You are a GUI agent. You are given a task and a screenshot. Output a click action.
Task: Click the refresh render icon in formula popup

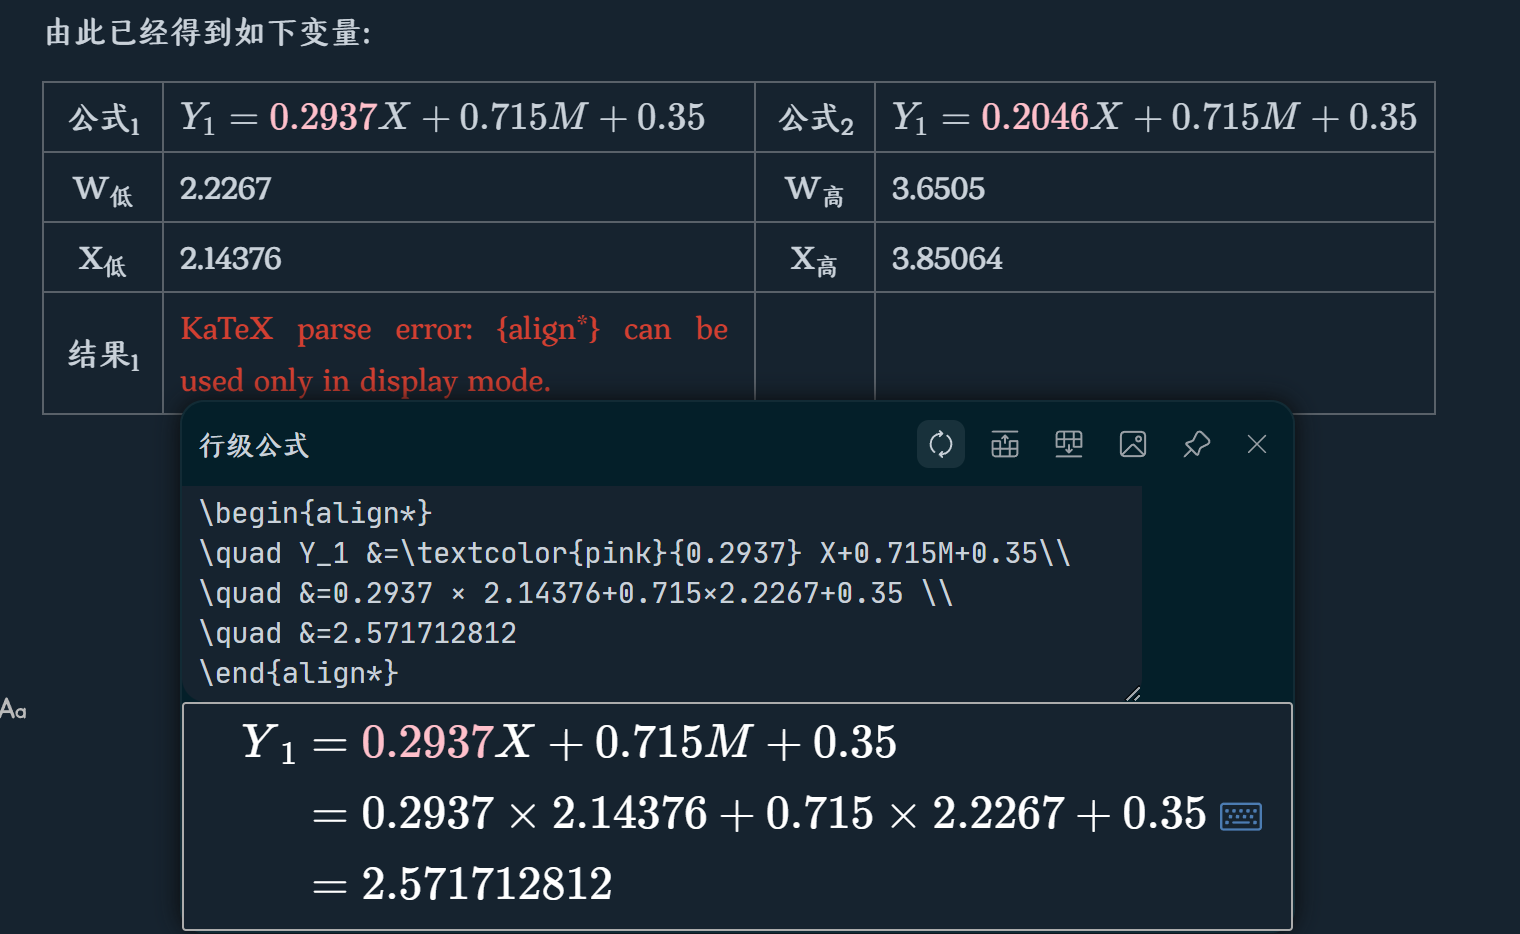click(941, 444)
